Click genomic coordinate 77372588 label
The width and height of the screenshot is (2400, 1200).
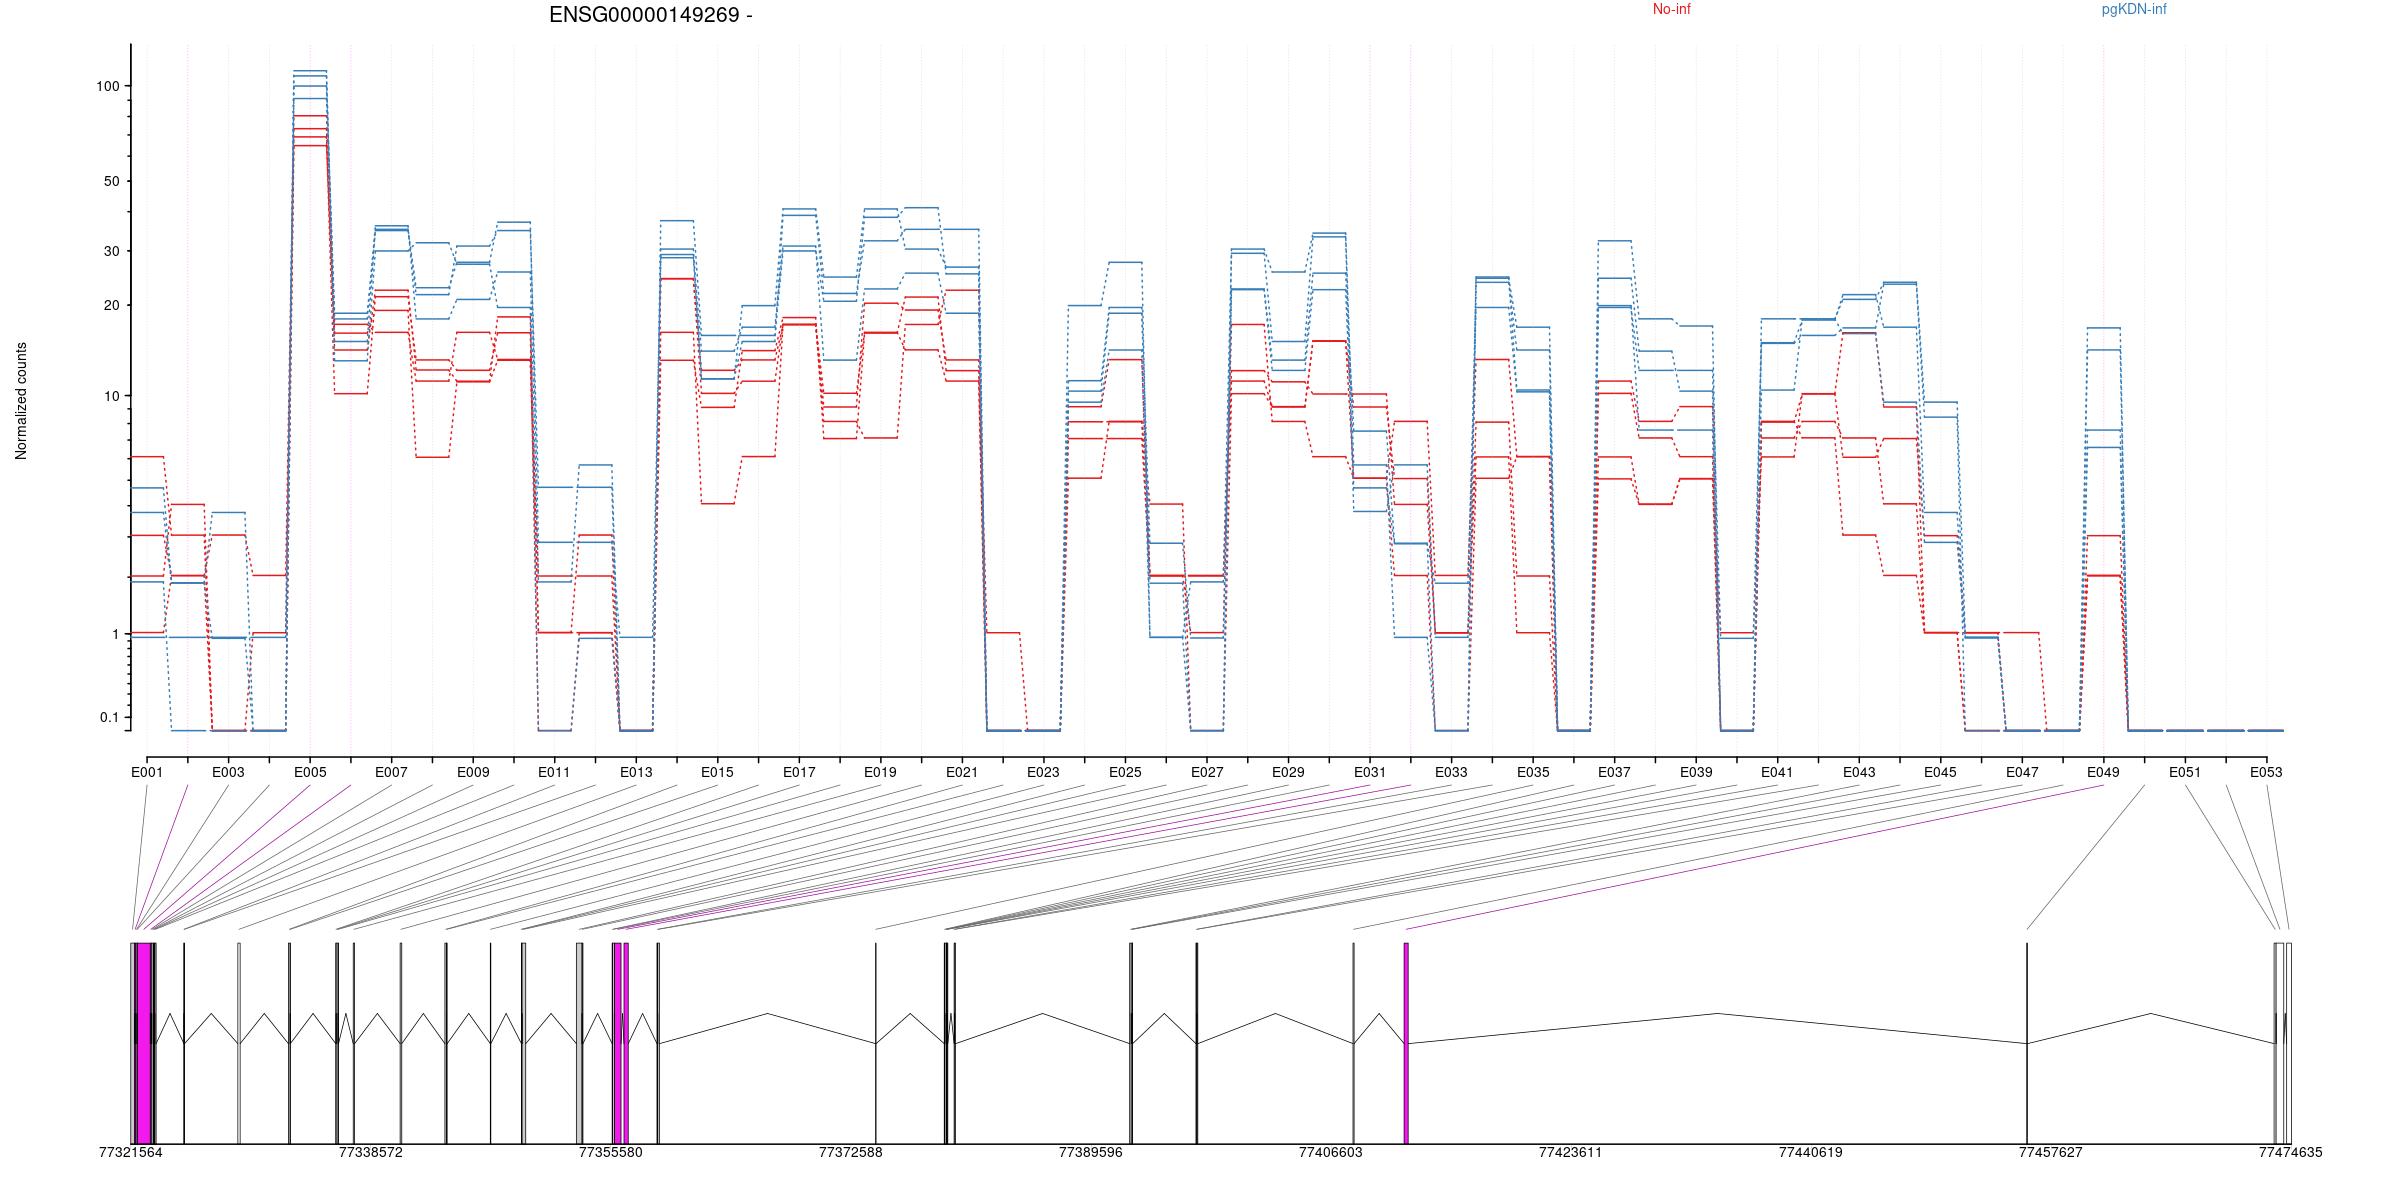tap(850, 1152)
